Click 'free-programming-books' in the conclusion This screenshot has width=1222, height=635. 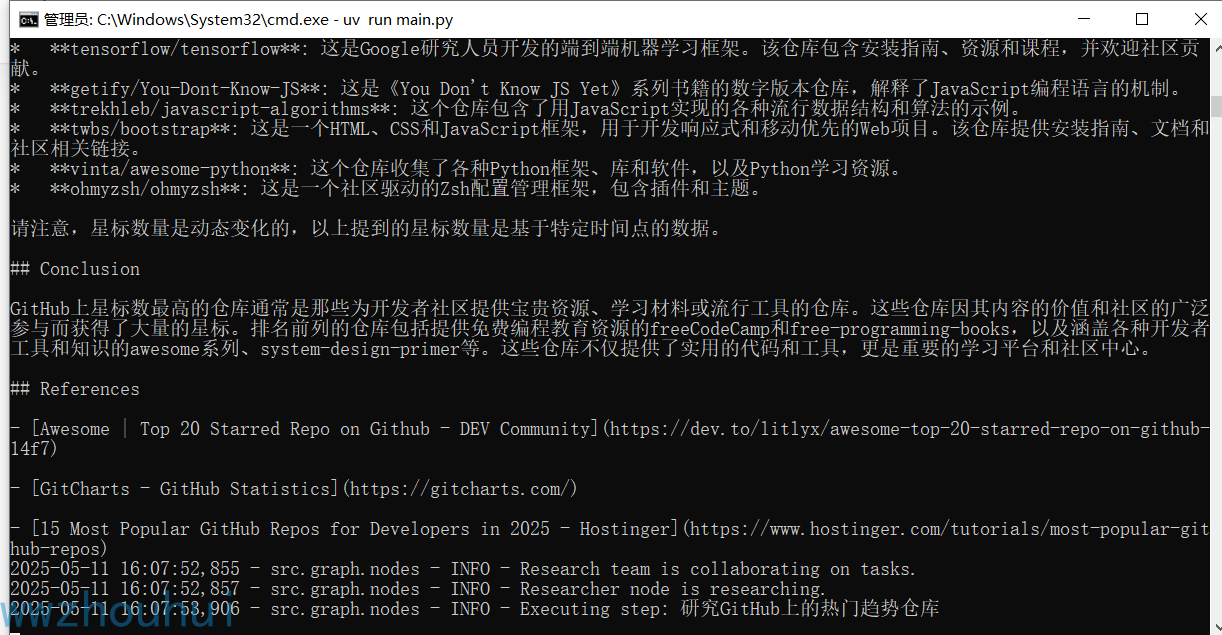900,329
